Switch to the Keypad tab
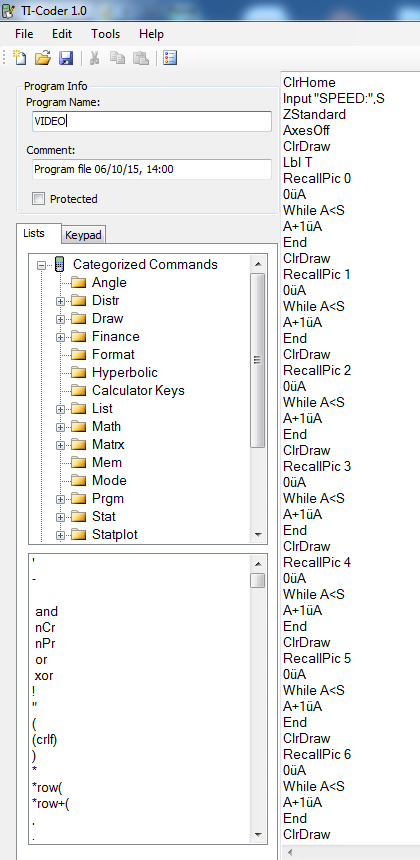420x860 pixels. coord(83,235)
